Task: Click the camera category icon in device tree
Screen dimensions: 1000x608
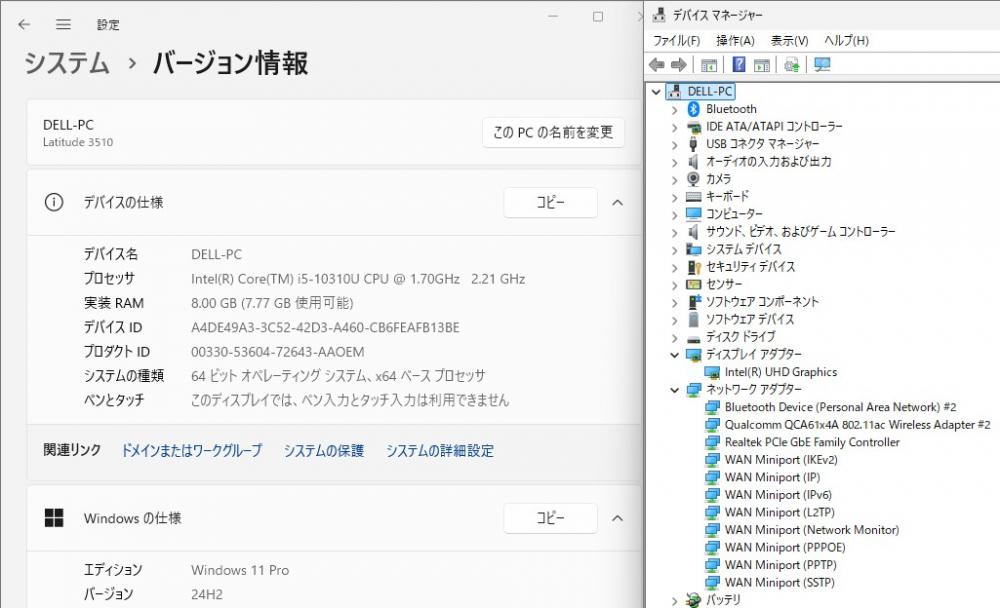Action: tap(693, 179)
